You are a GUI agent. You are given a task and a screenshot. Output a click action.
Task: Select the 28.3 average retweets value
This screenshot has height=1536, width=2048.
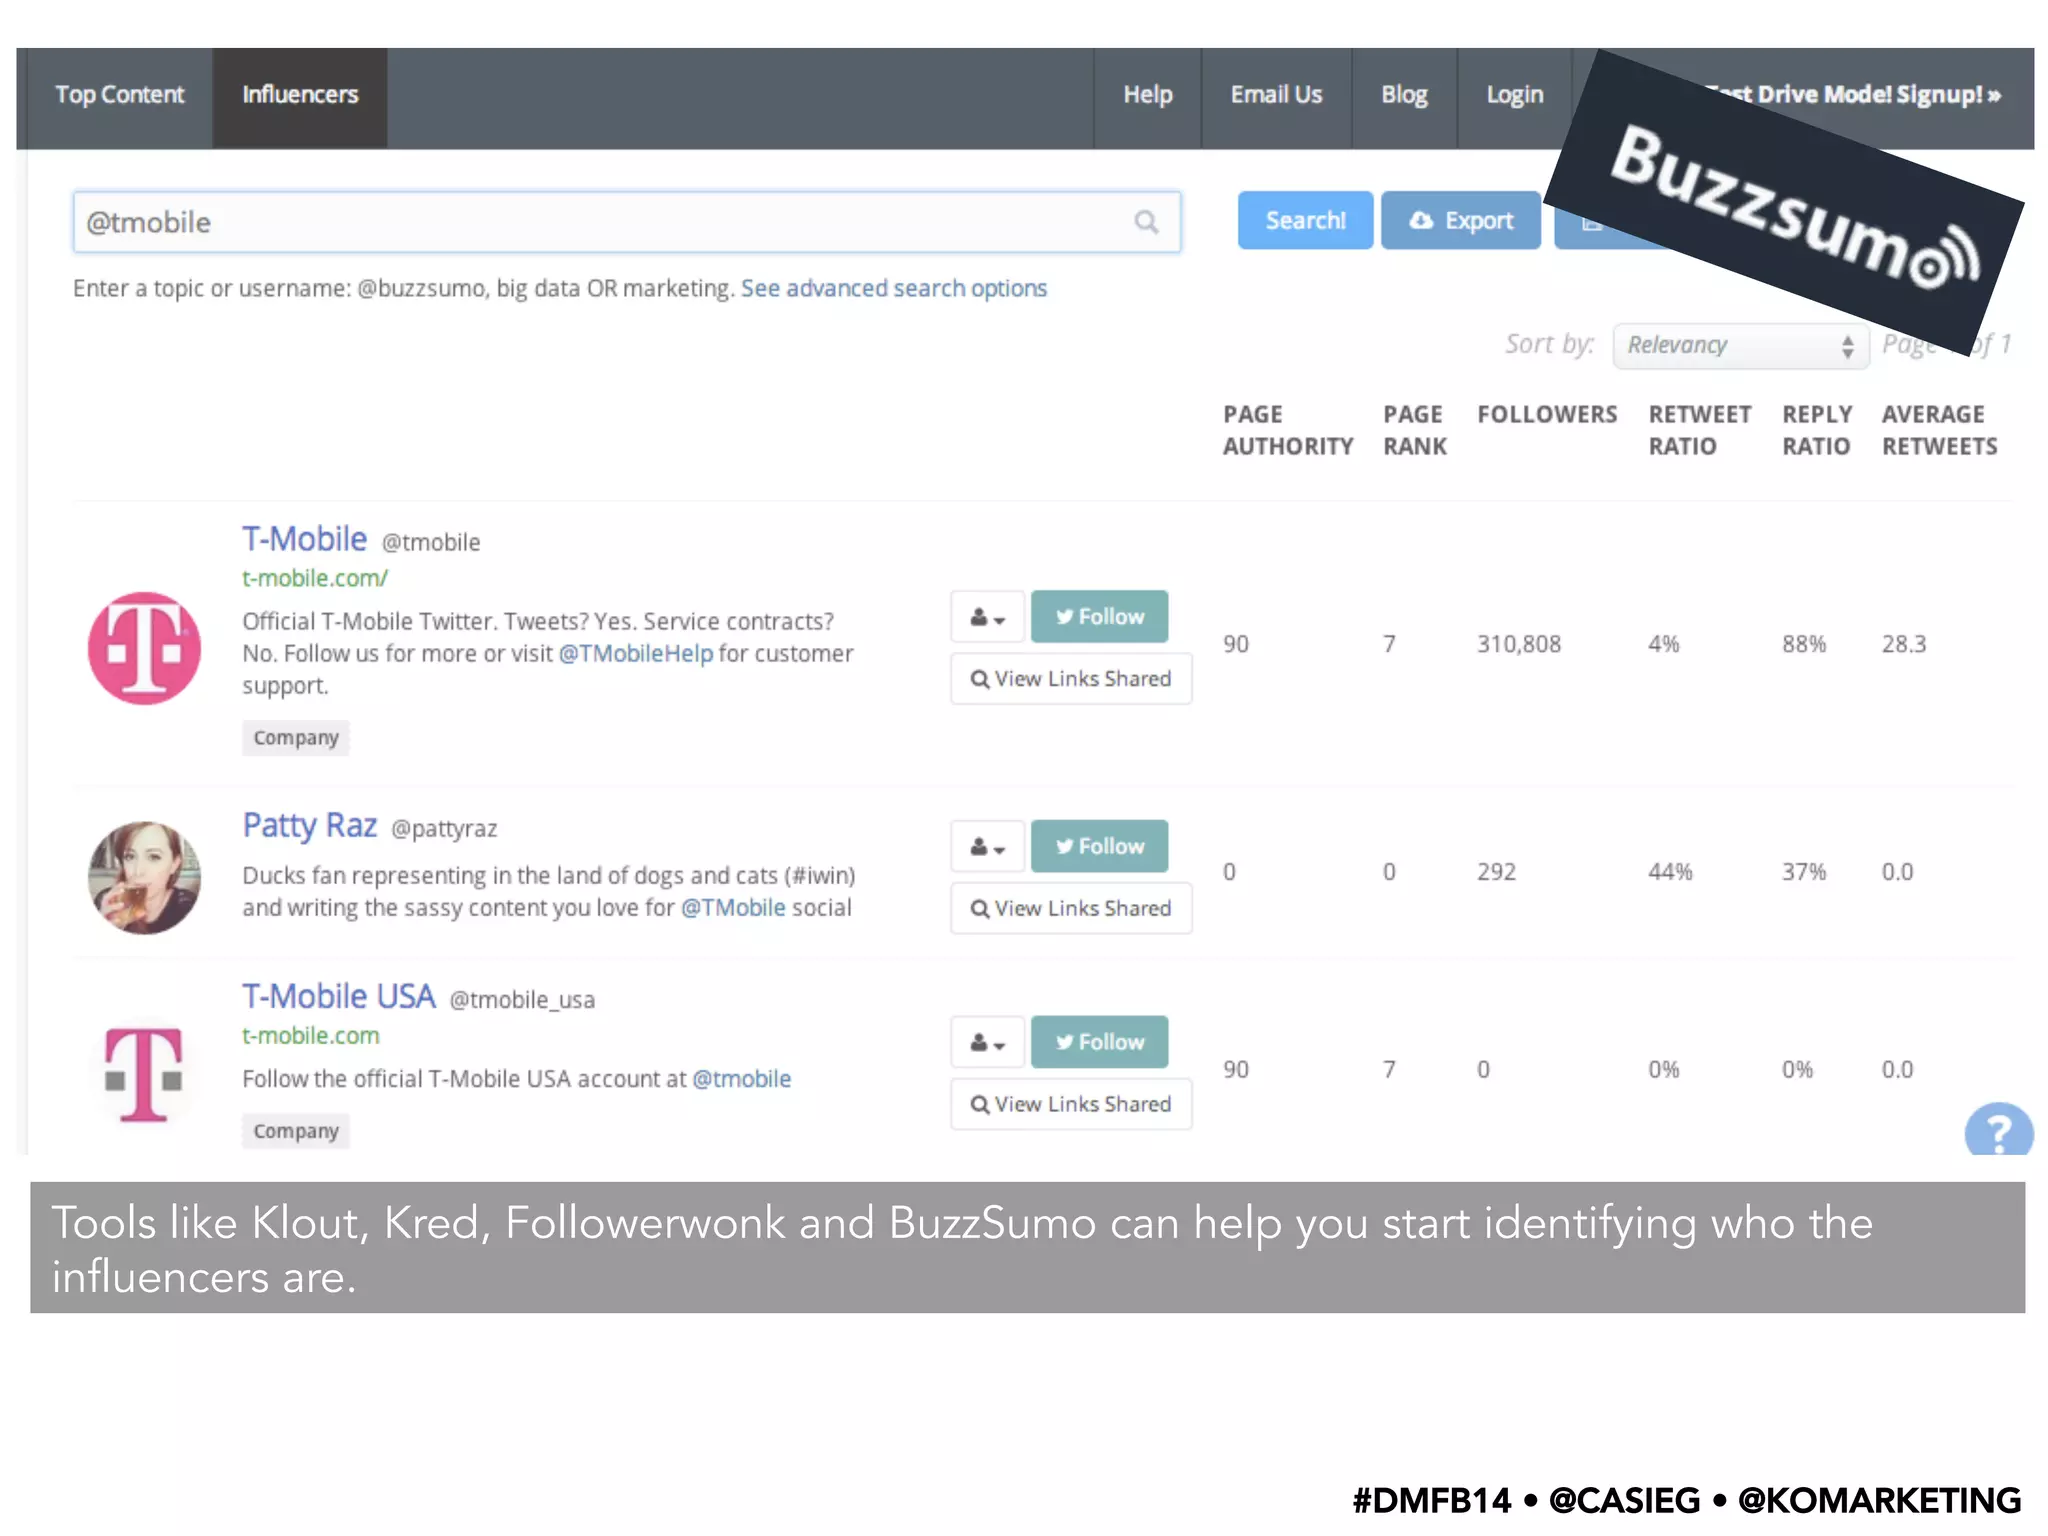point(1904,644)
